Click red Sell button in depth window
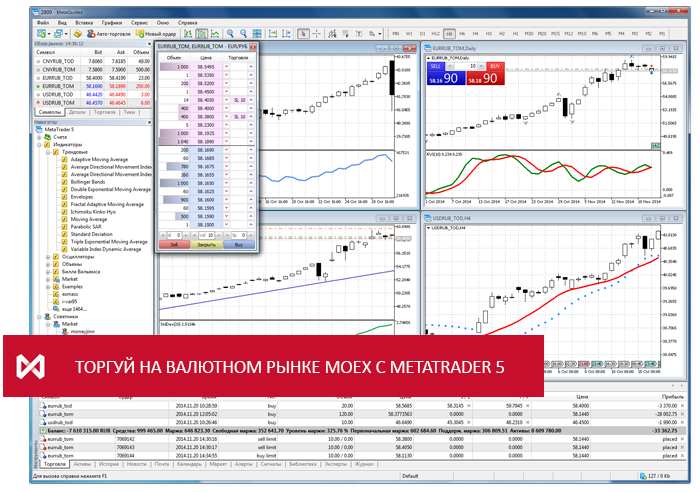 [174, 245]
